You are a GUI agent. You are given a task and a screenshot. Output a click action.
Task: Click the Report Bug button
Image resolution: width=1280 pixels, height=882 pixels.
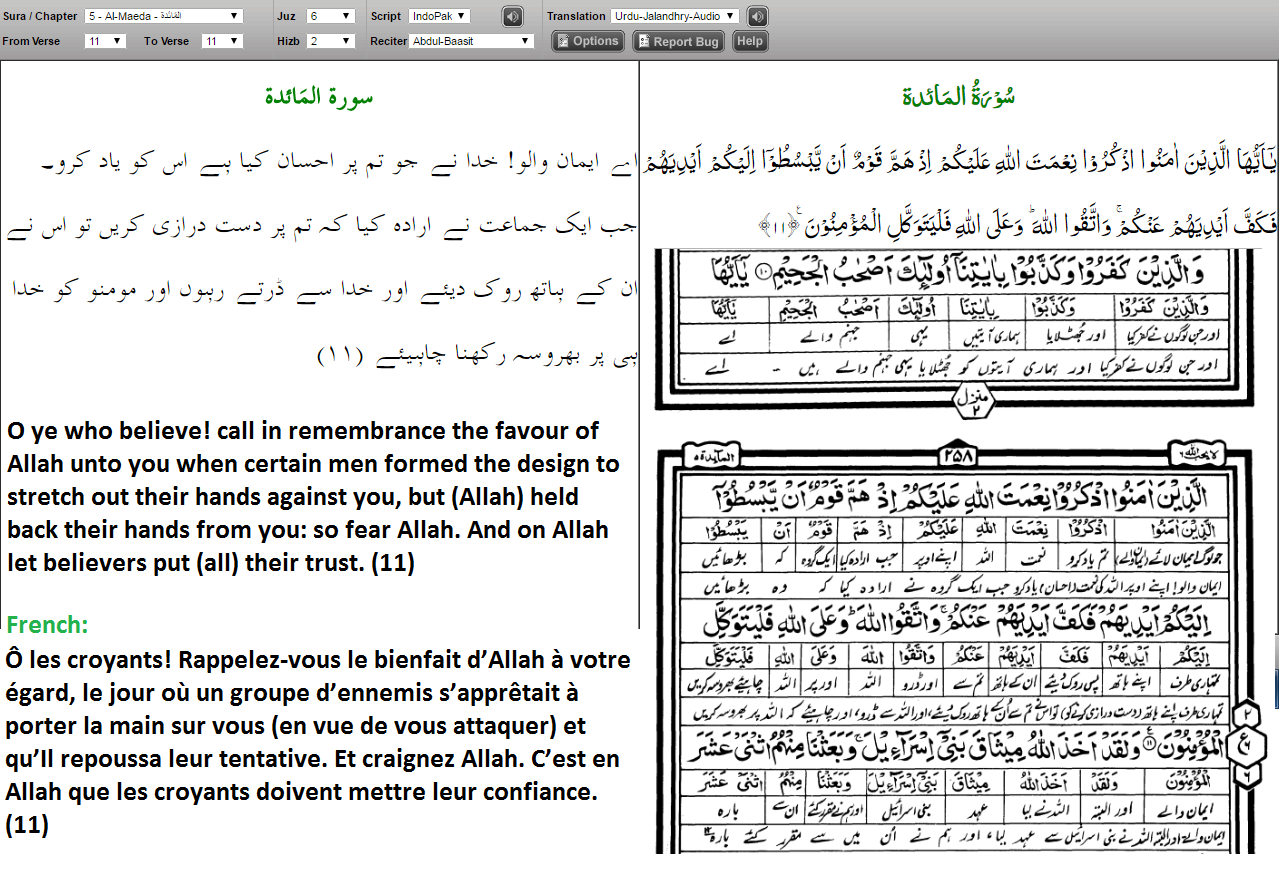click(678, 41)
